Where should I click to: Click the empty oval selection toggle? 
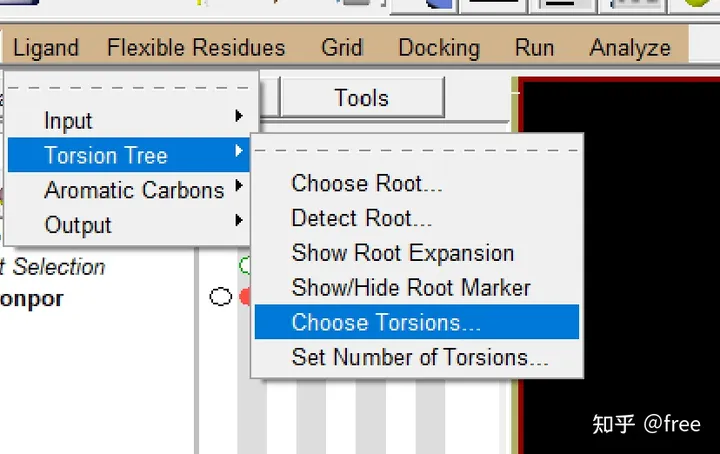click(220, 297)
